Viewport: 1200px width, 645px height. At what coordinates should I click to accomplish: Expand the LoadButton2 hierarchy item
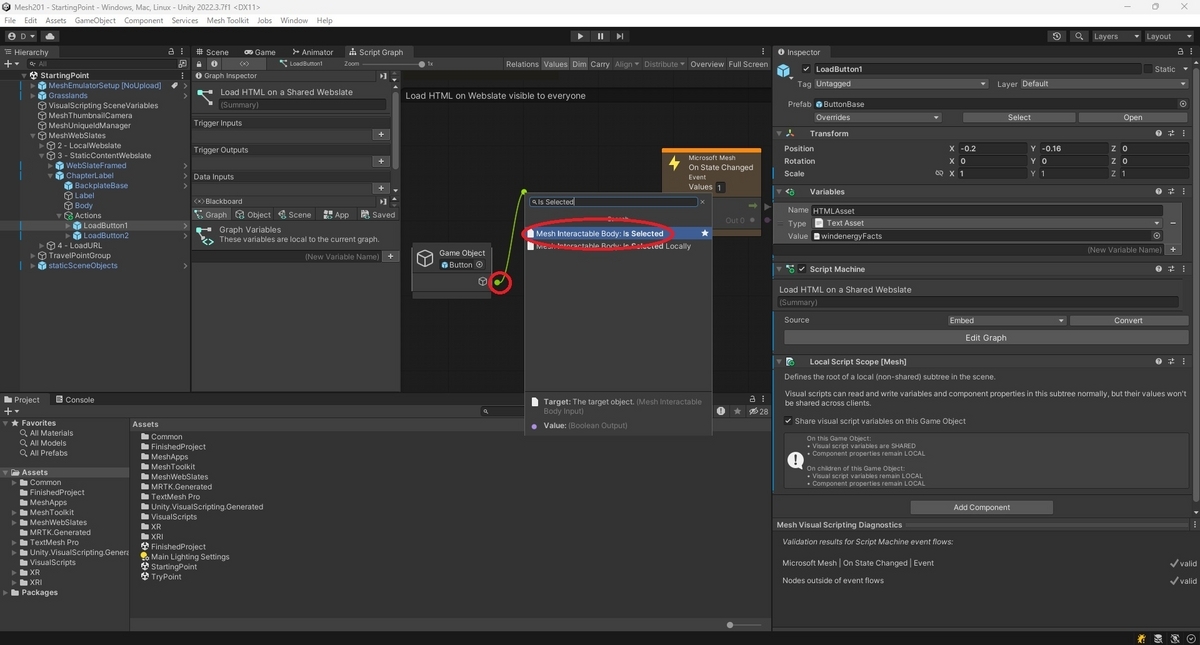pyautogui.click(x=67, y=236)
